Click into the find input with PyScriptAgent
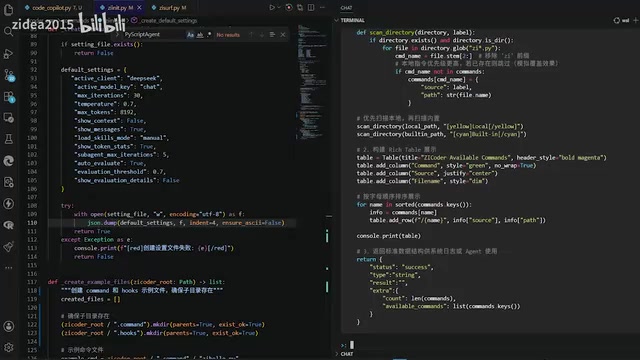640x360 pixels. (153, 35)
